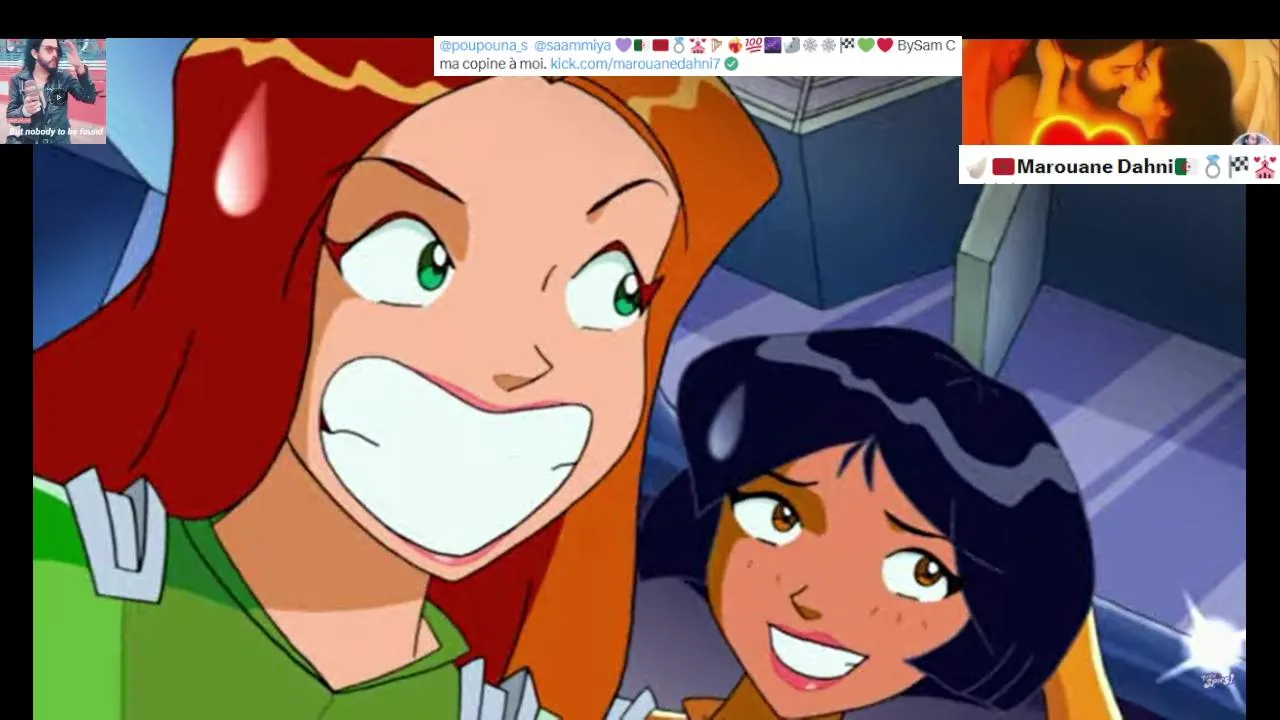Click the green verified badge after the kick link

(x=732, y=63)
